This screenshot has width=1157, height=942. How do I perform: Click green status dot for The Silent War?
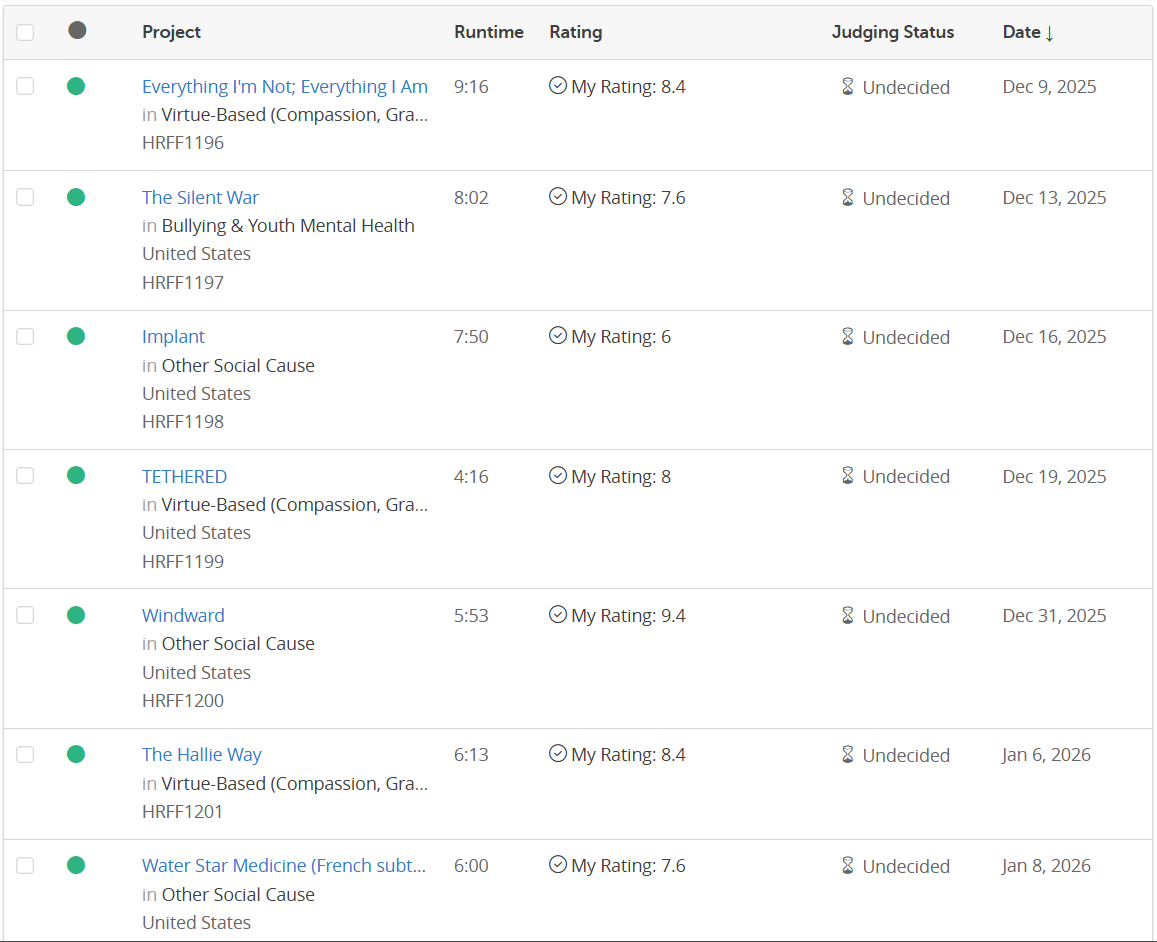pyautogui.click(x=76, y=197)
